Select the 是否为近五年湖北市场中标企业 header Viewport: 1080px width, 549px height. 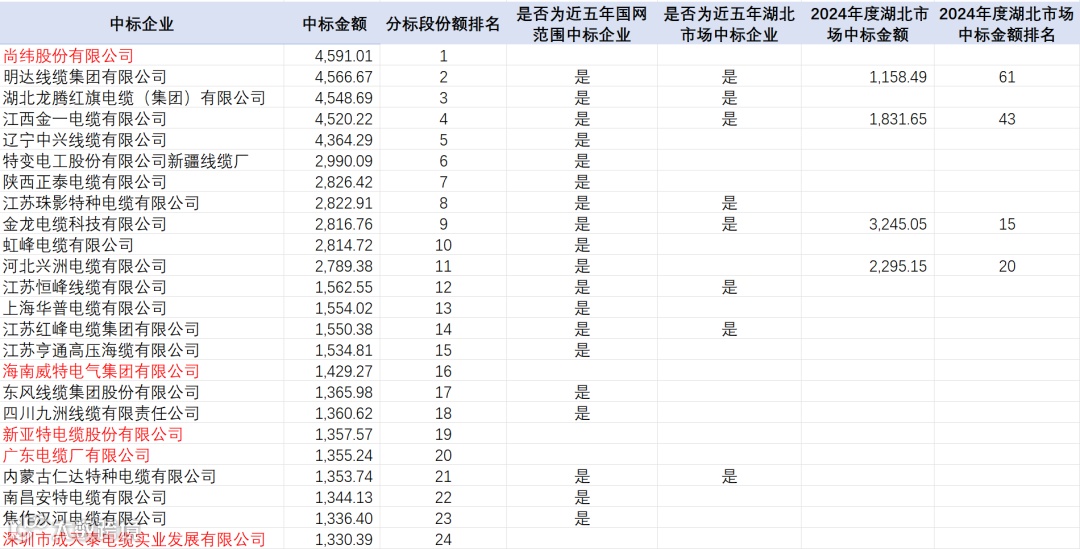click(x=729, y=24)
